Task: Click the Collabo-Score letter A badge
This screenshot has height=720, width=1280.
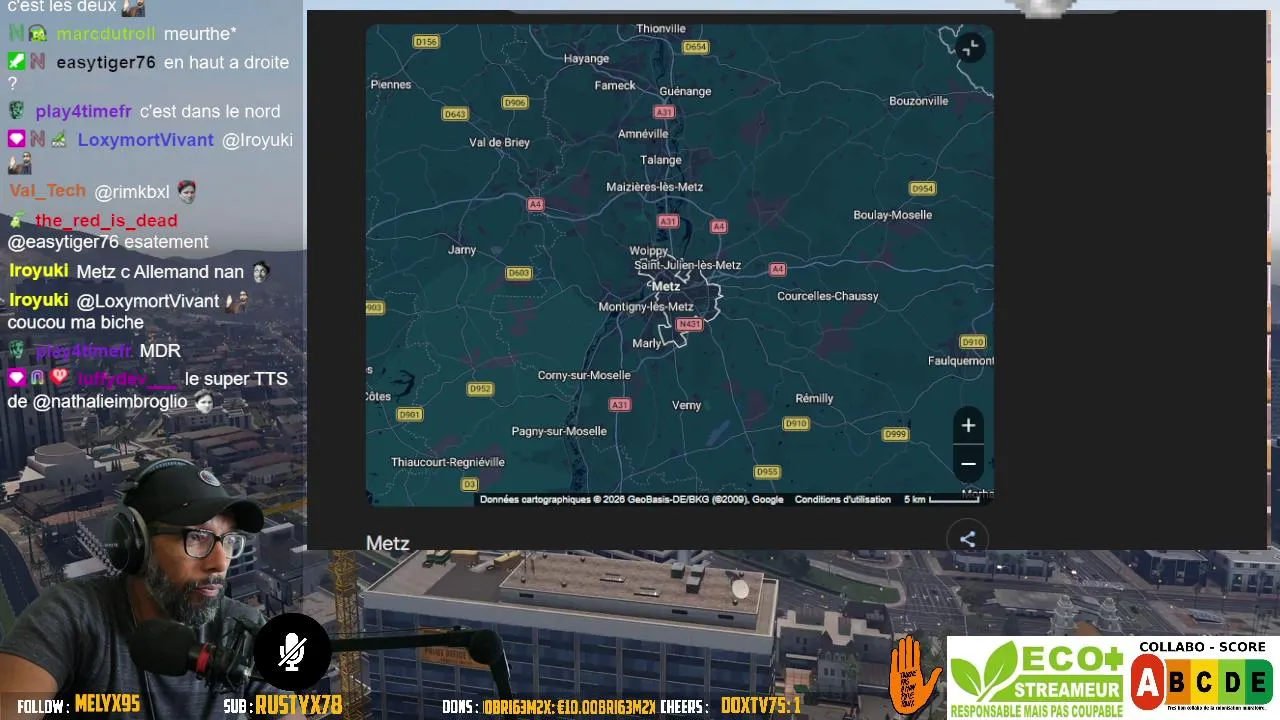Action: click(1146, 683)
